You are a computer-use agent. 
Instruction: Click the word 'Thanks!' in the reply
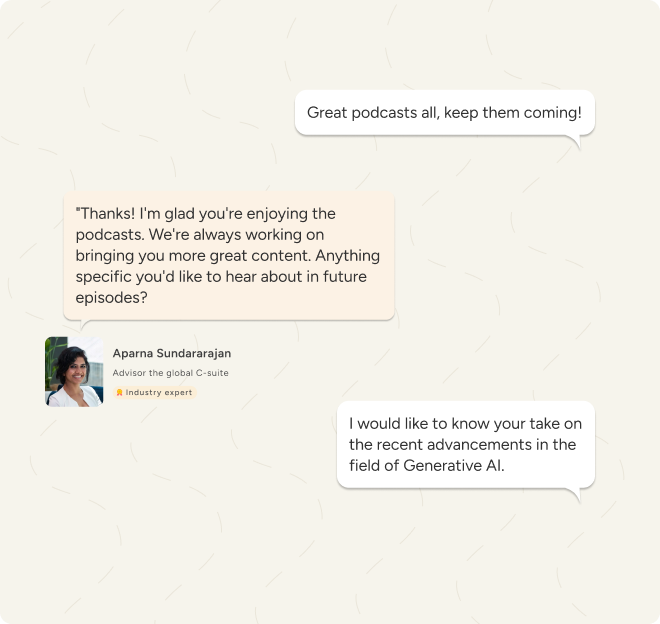(107, 213)
